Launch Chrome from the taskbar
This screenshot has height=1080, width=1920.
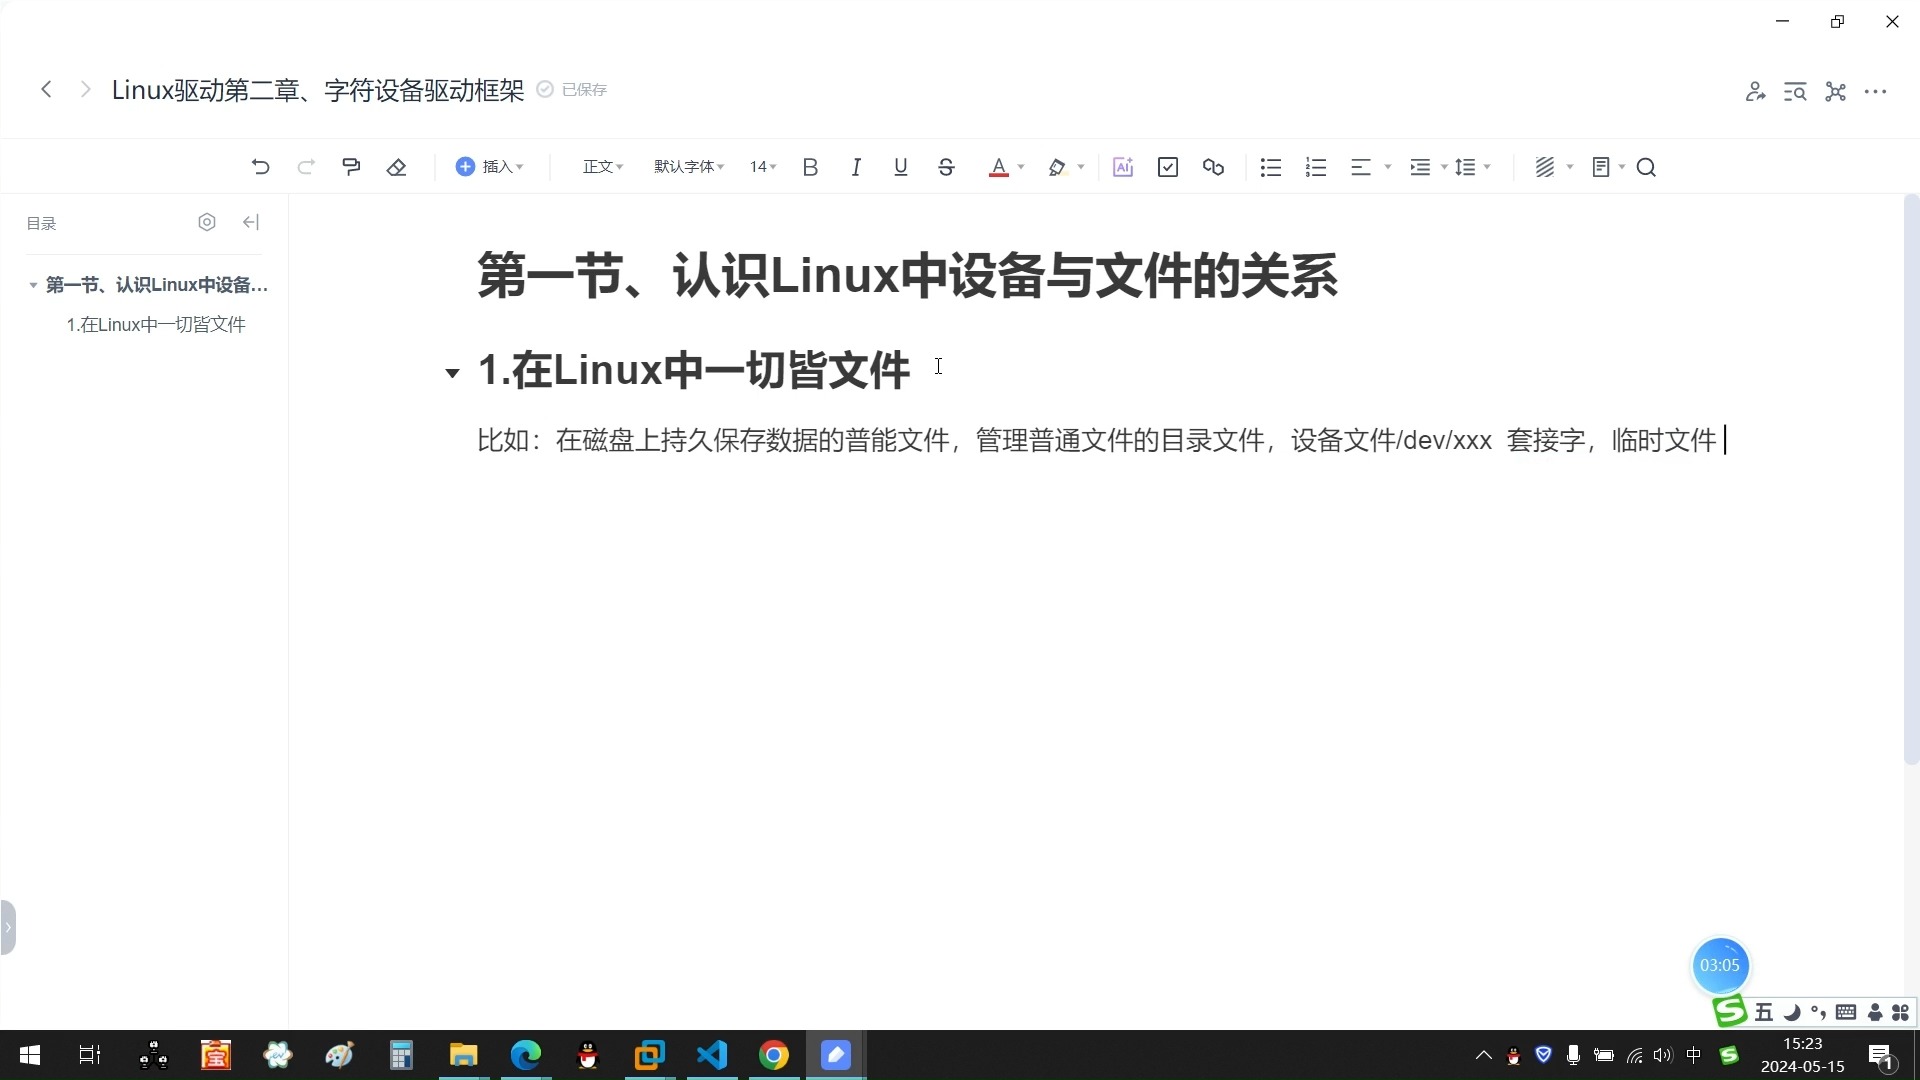773,1055
